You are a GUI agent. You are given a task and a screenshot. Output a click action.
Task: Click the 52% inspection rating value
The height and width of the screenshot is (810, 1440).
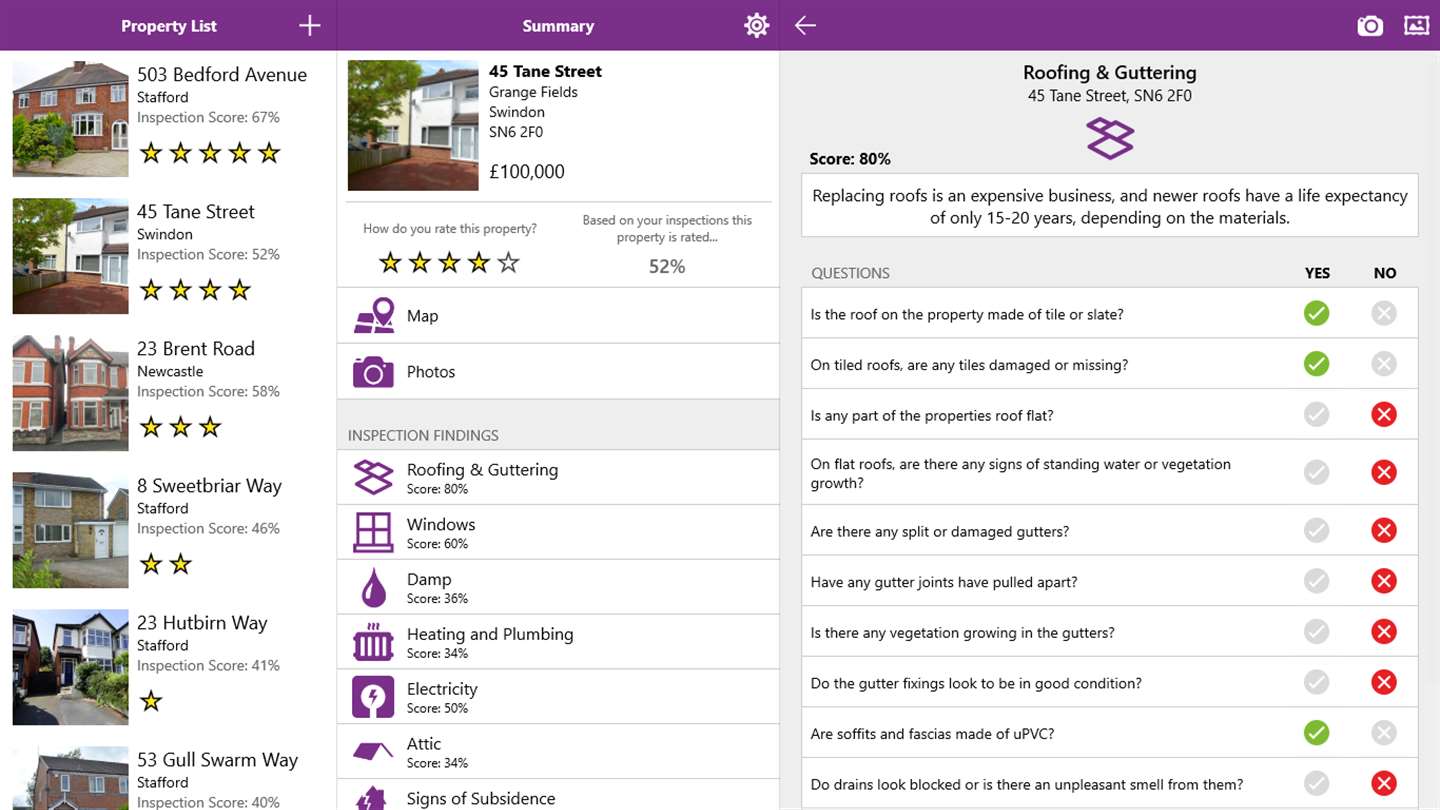tap(667, 266)
